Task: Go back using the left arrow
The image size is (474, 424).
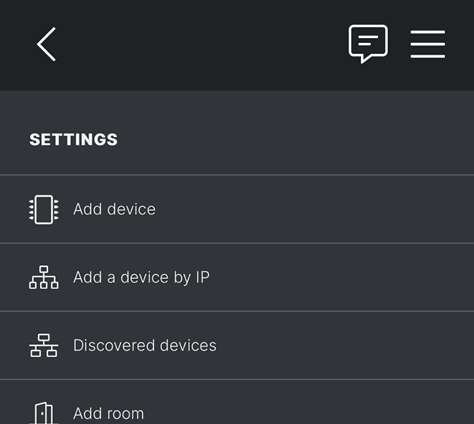Action: pos(46,44)
